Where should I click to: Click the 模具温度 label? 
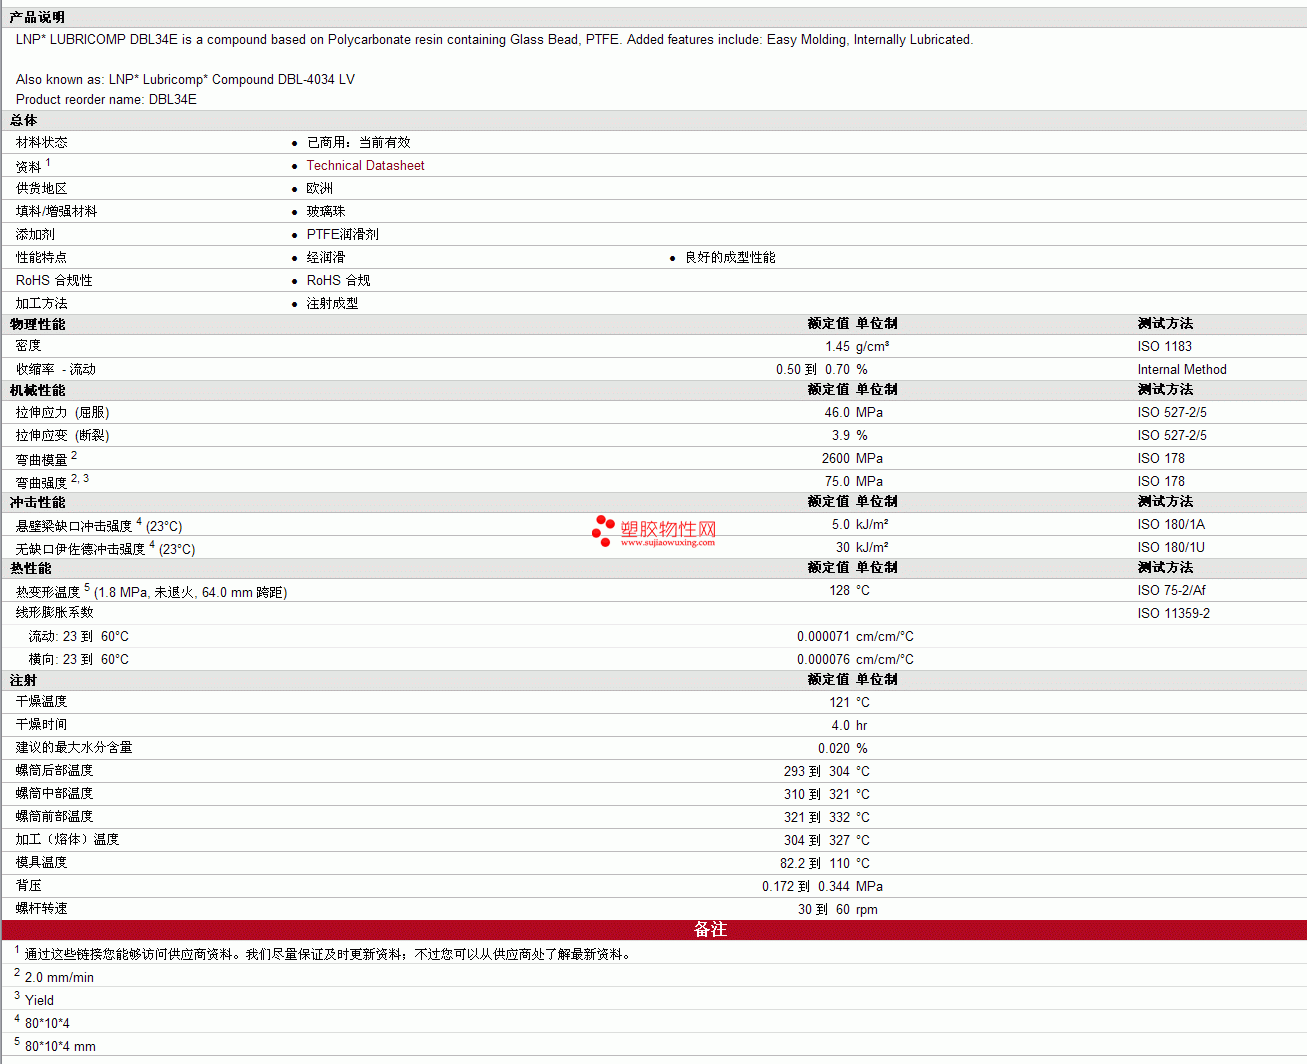[x=41, y=863]
